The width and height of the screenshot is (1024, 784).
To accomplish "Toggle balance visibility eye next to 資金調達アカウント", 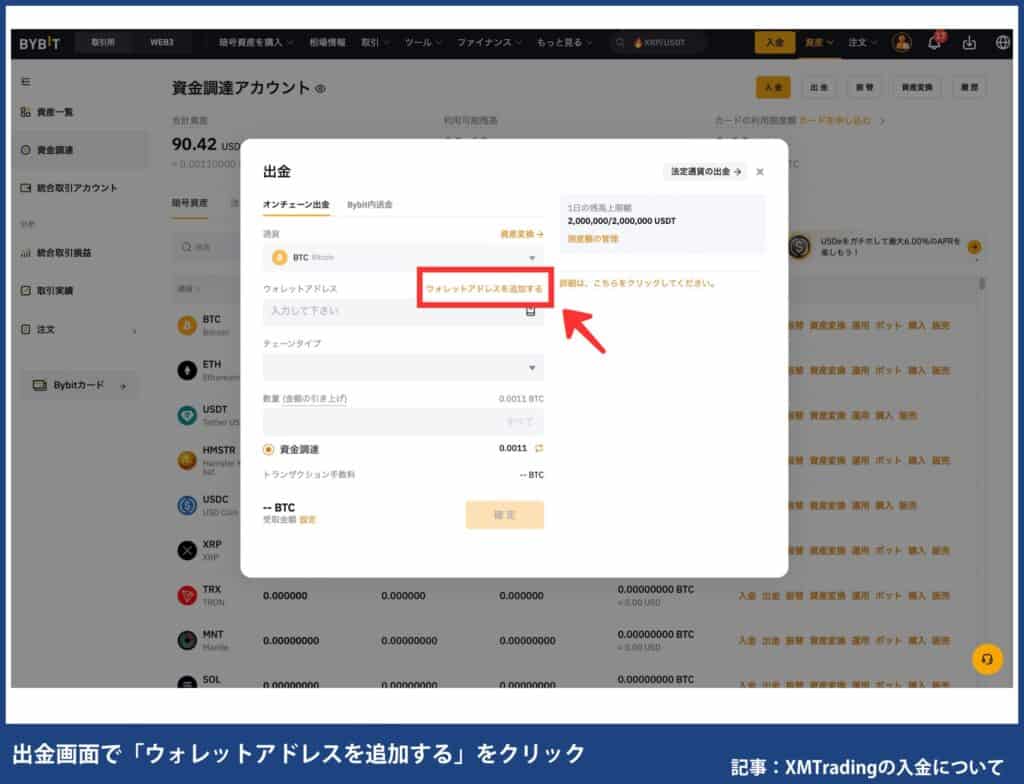I will [321, 89].
